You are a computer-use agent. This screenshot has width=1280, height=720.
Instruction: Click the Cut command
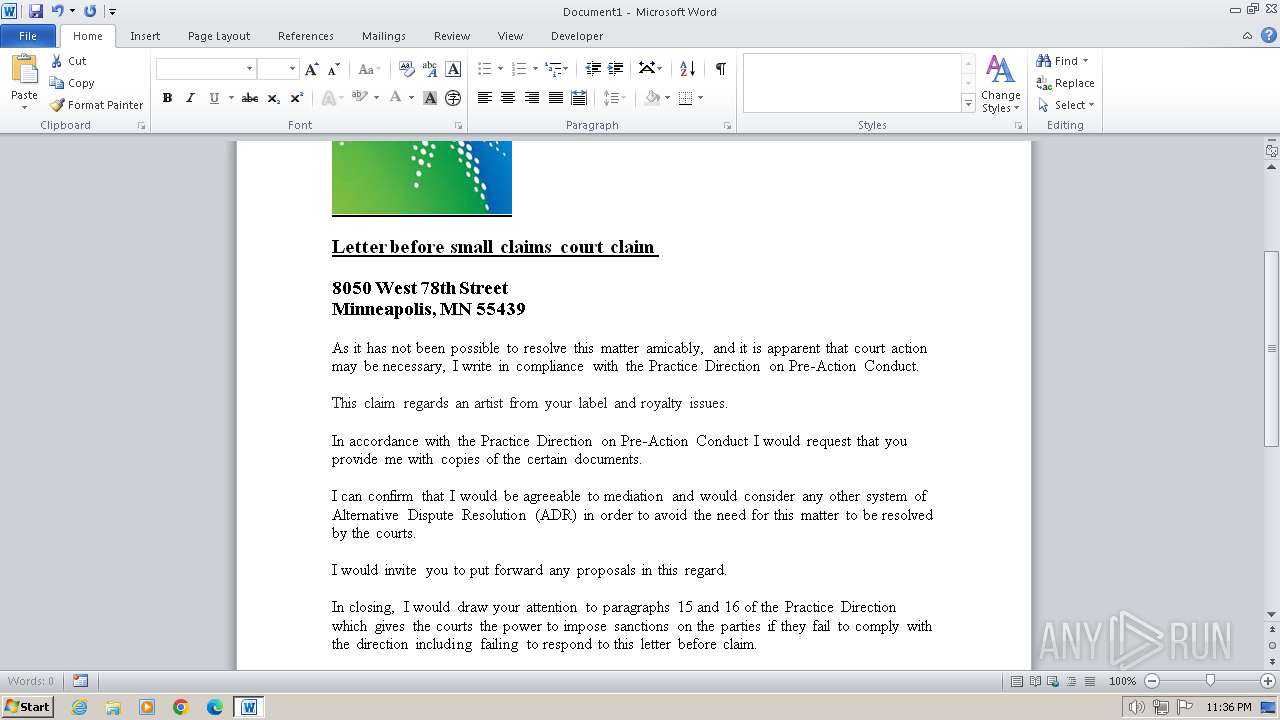(69, 61)
